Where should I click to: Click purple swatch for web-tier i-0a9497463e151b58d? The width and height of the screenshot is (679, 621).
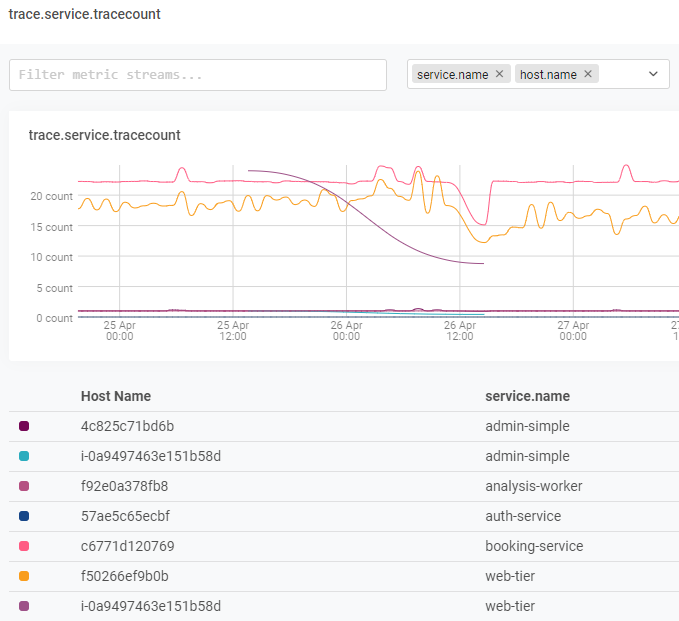(24, 606)
